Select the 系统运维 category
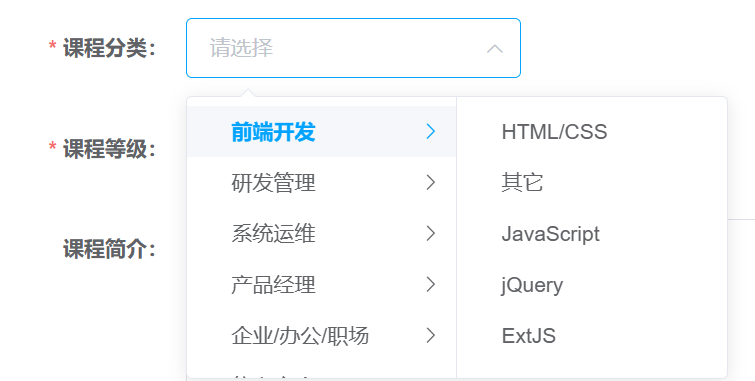Screen dimensions: 755x381 point(321,234)
